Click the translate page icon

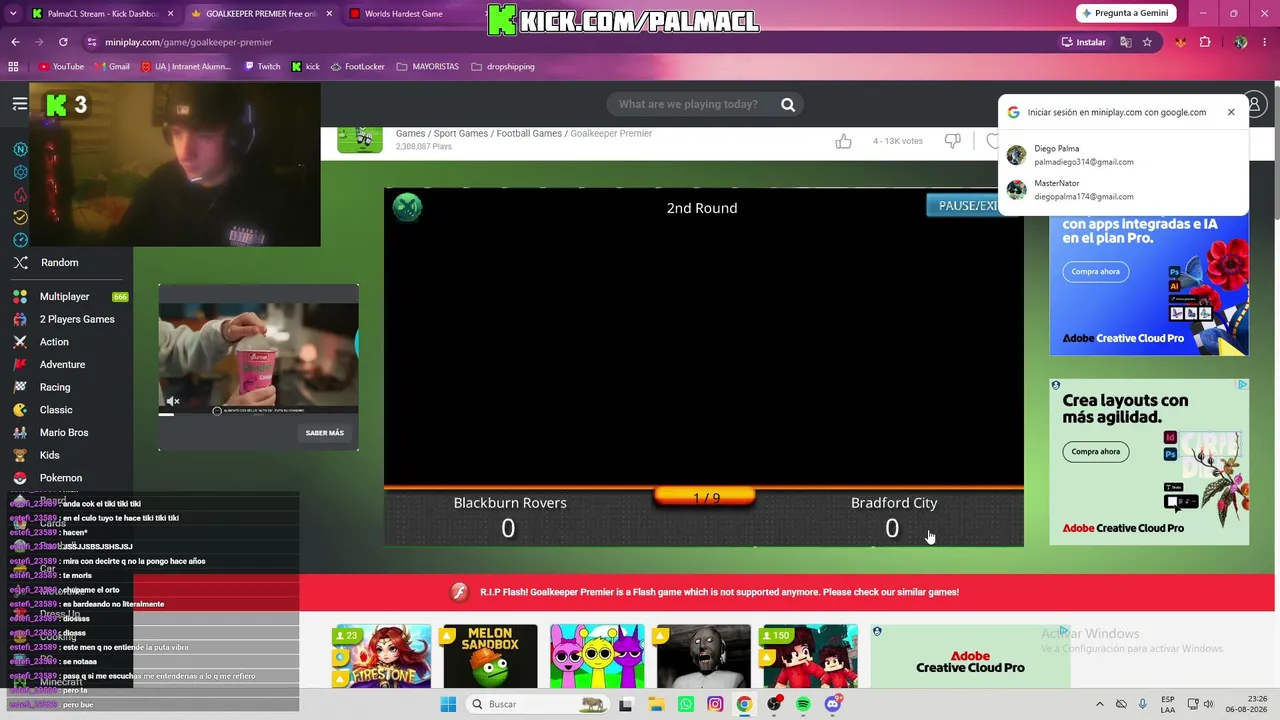click(x=1126, y=42)
